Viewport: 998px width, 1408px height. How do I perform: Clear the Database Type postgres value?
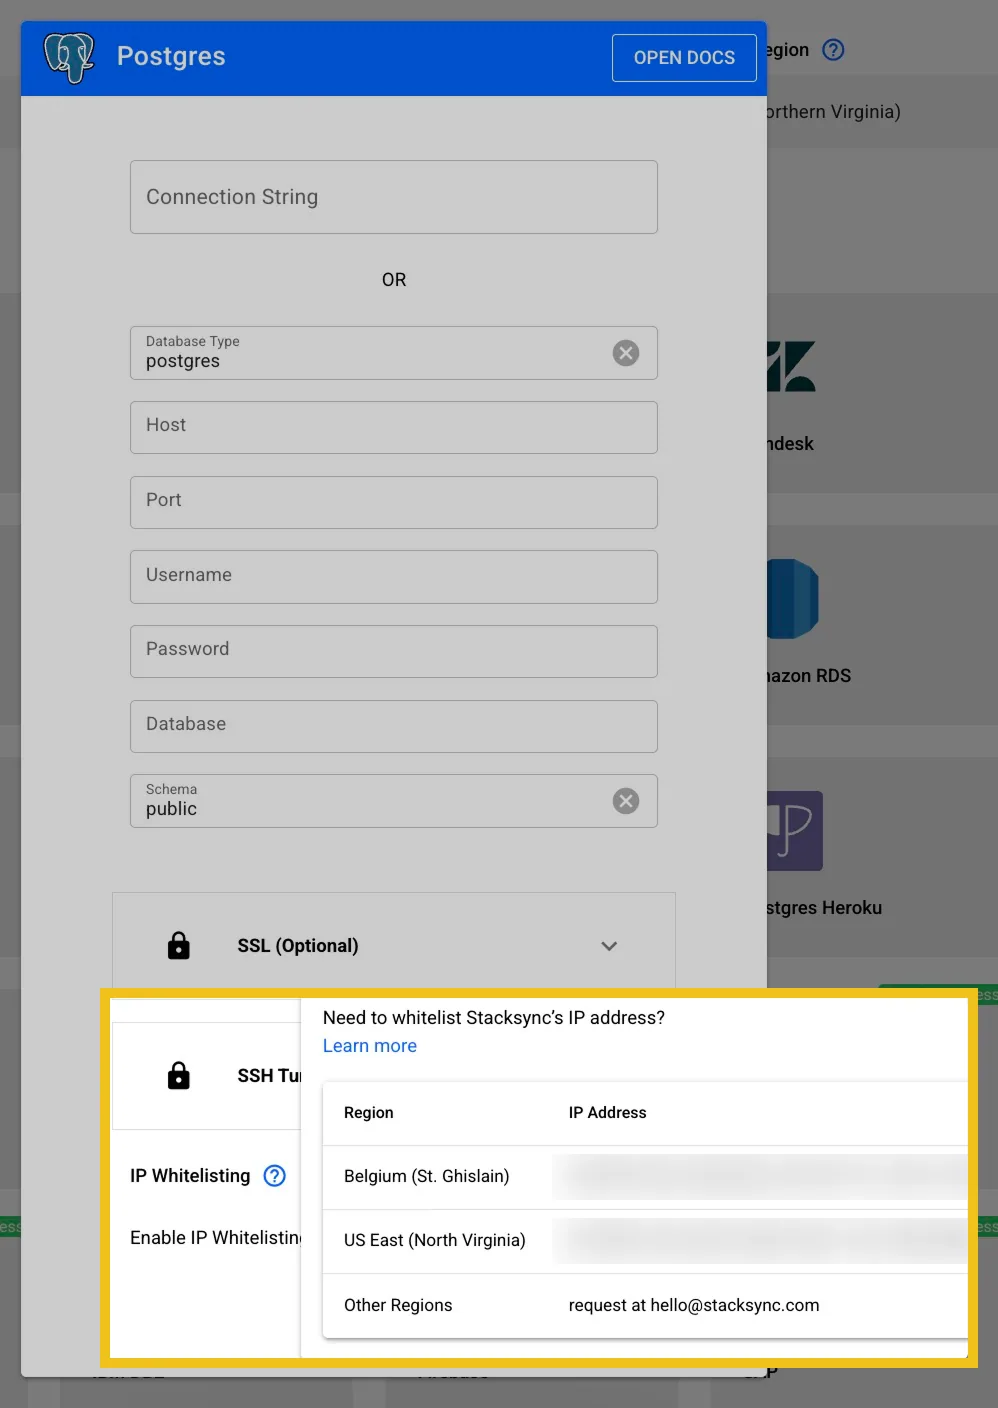click(x=626, y=353)
